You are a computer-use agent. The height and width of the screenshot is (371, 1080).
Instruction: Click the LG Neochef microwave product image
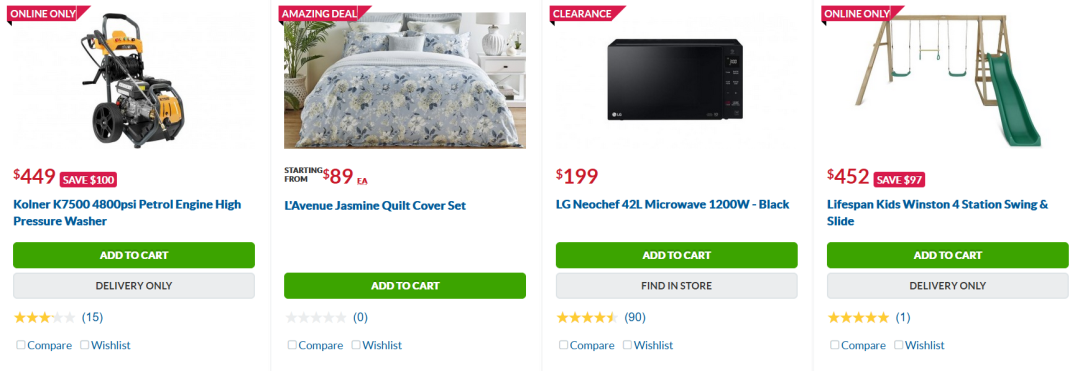676,80
